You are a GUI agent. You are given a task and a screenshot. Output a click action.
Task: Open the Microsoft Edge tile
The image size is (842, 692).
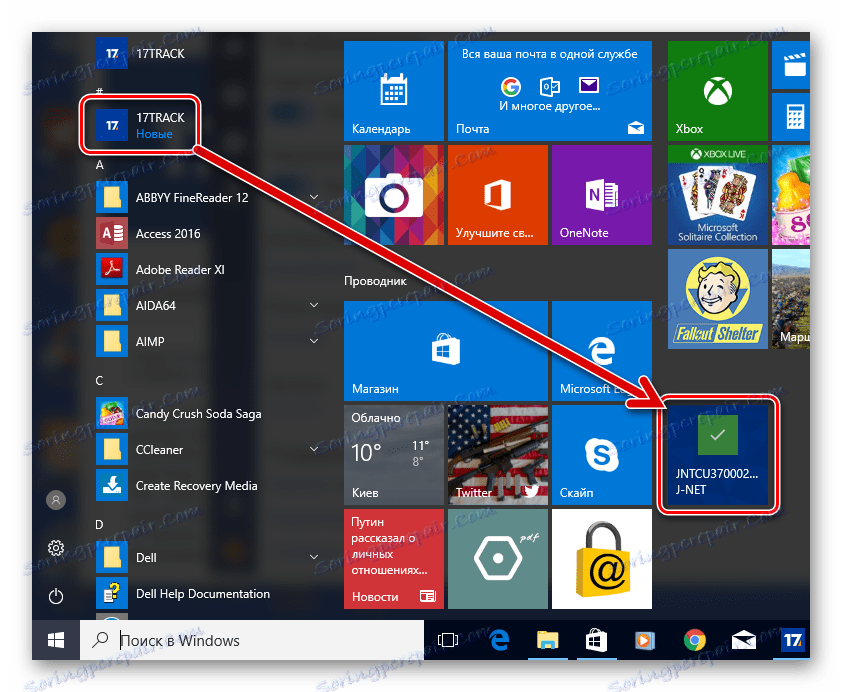pos(601,352)
